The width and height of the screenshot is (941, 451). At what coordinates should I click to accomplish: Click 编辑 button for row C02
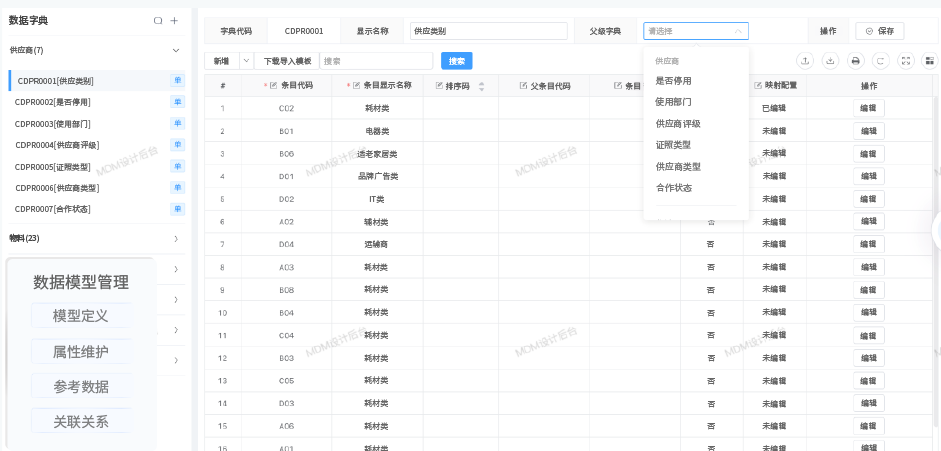click(x=868, y=108)
